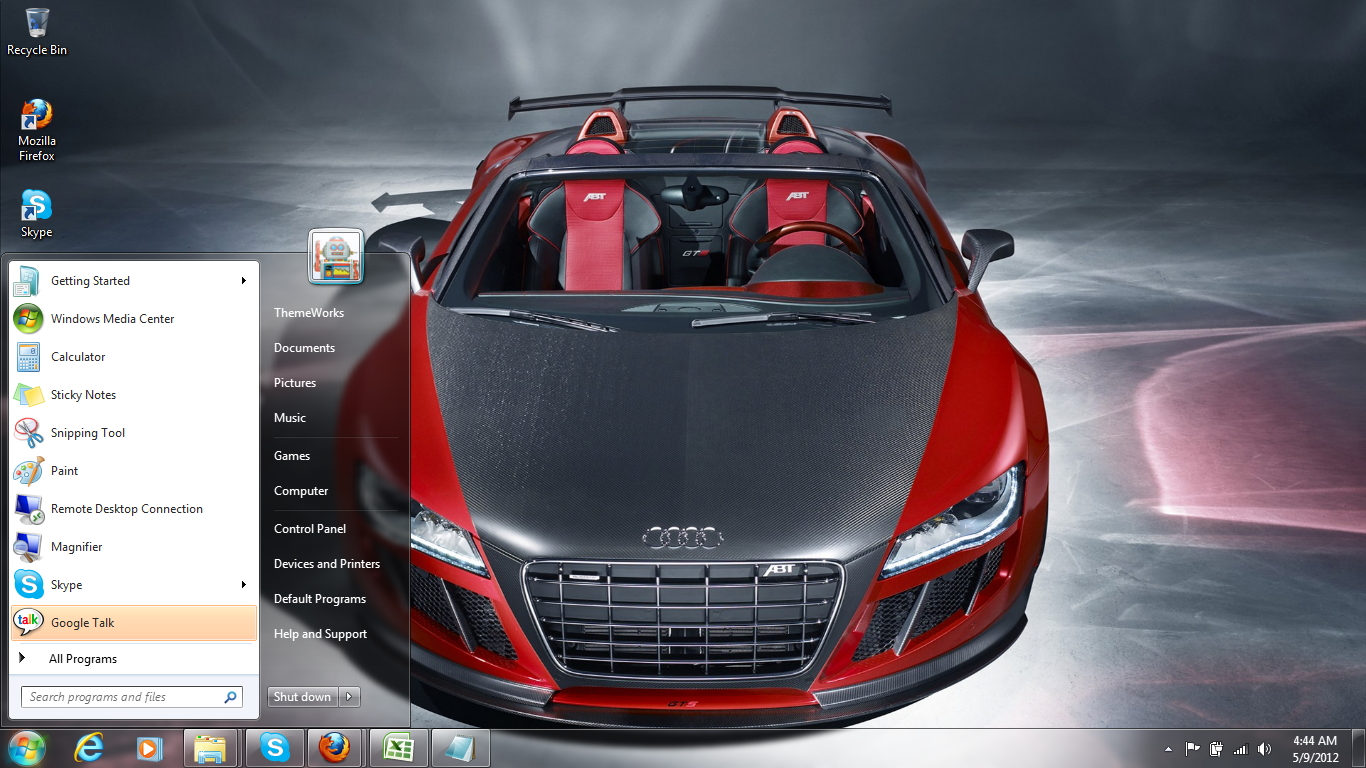Launch Windows Media Center text entry
The width and height of the screenshot is (1366, 768).
click(112, 319)
